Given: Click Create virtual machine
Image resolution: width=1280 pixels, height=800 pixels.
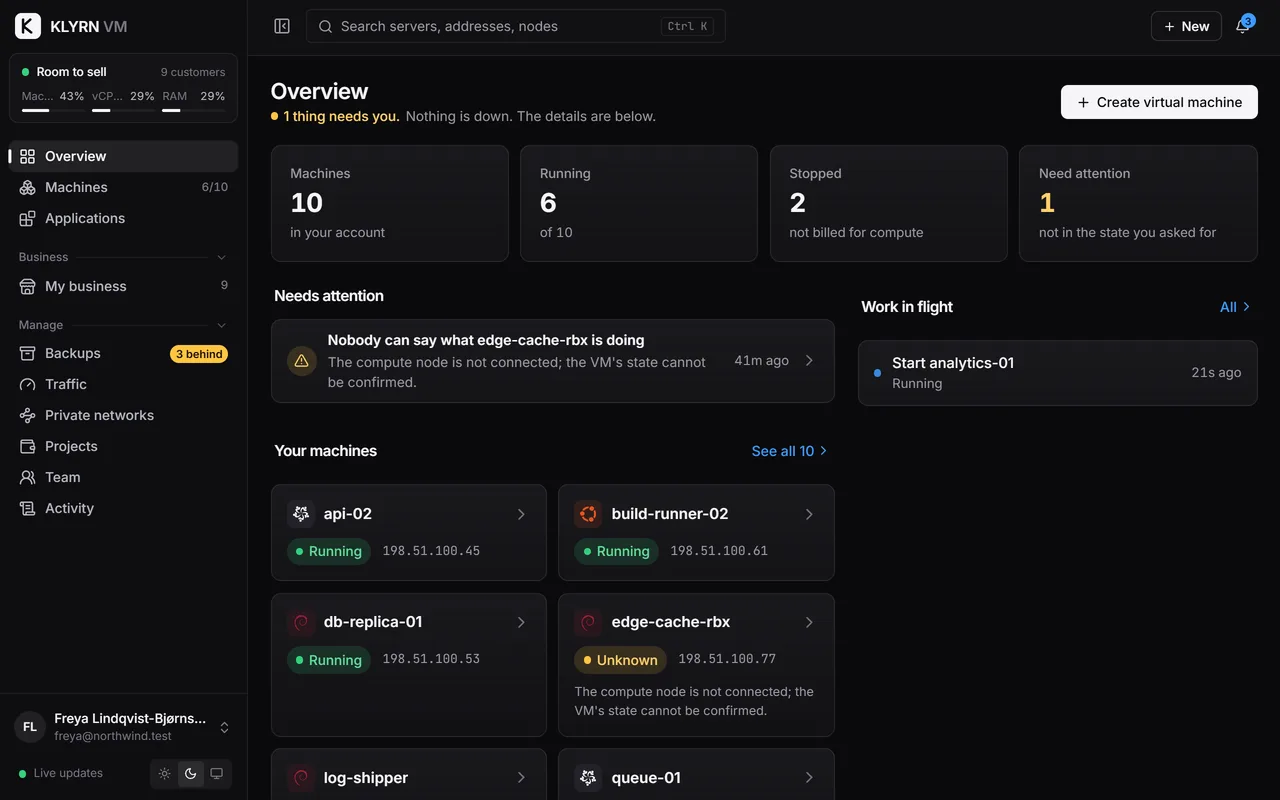Looking at the screenshot, I should coord(1159,102).
